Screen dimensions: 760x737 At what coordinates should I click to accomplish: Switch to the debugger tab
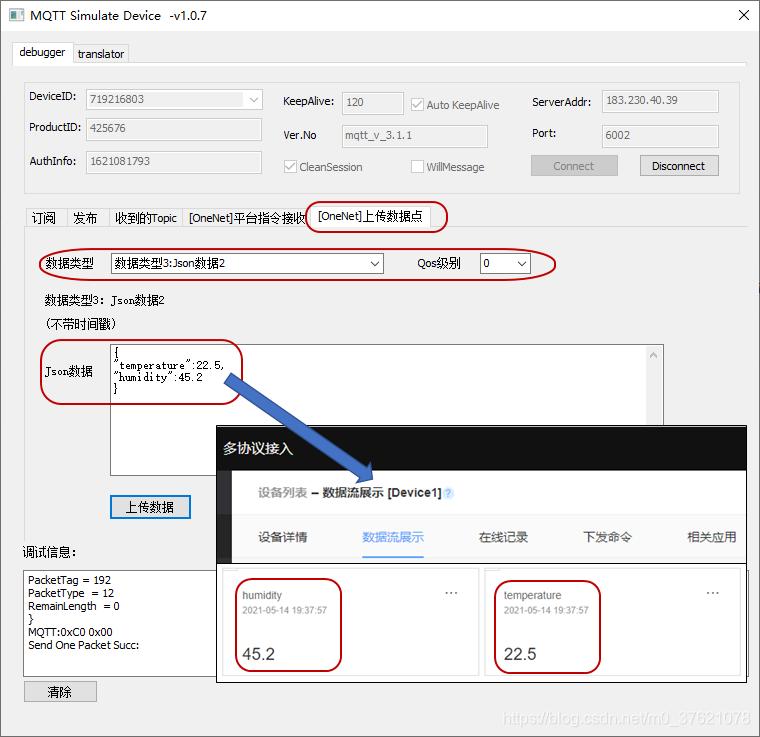pyautogui.click(x=42, y=52)
